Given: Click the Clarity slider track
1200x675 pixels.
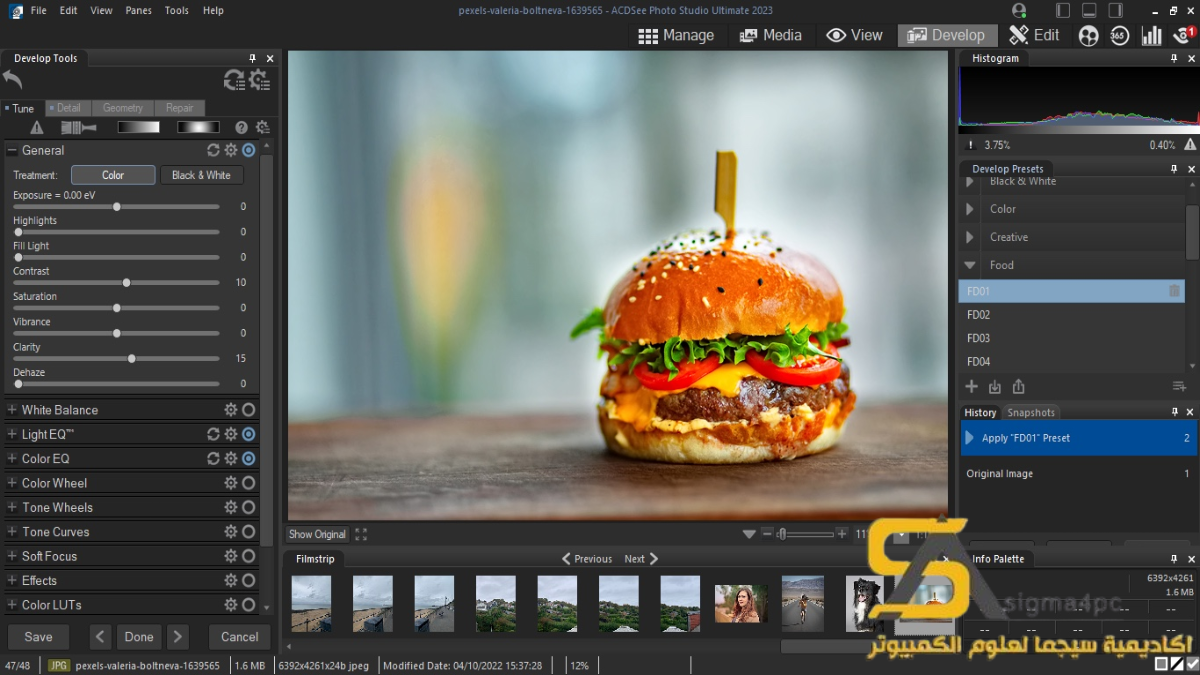Looking at the screenshot, I should (116, 358).
